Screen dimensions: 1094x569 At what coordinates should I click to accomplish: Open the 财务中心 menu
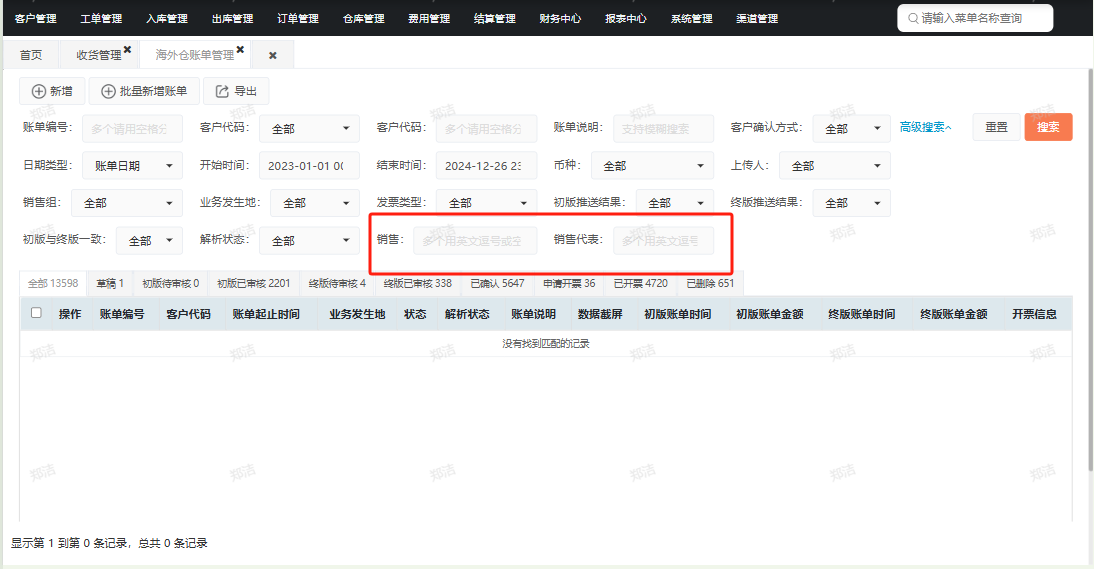click(560, 18)
